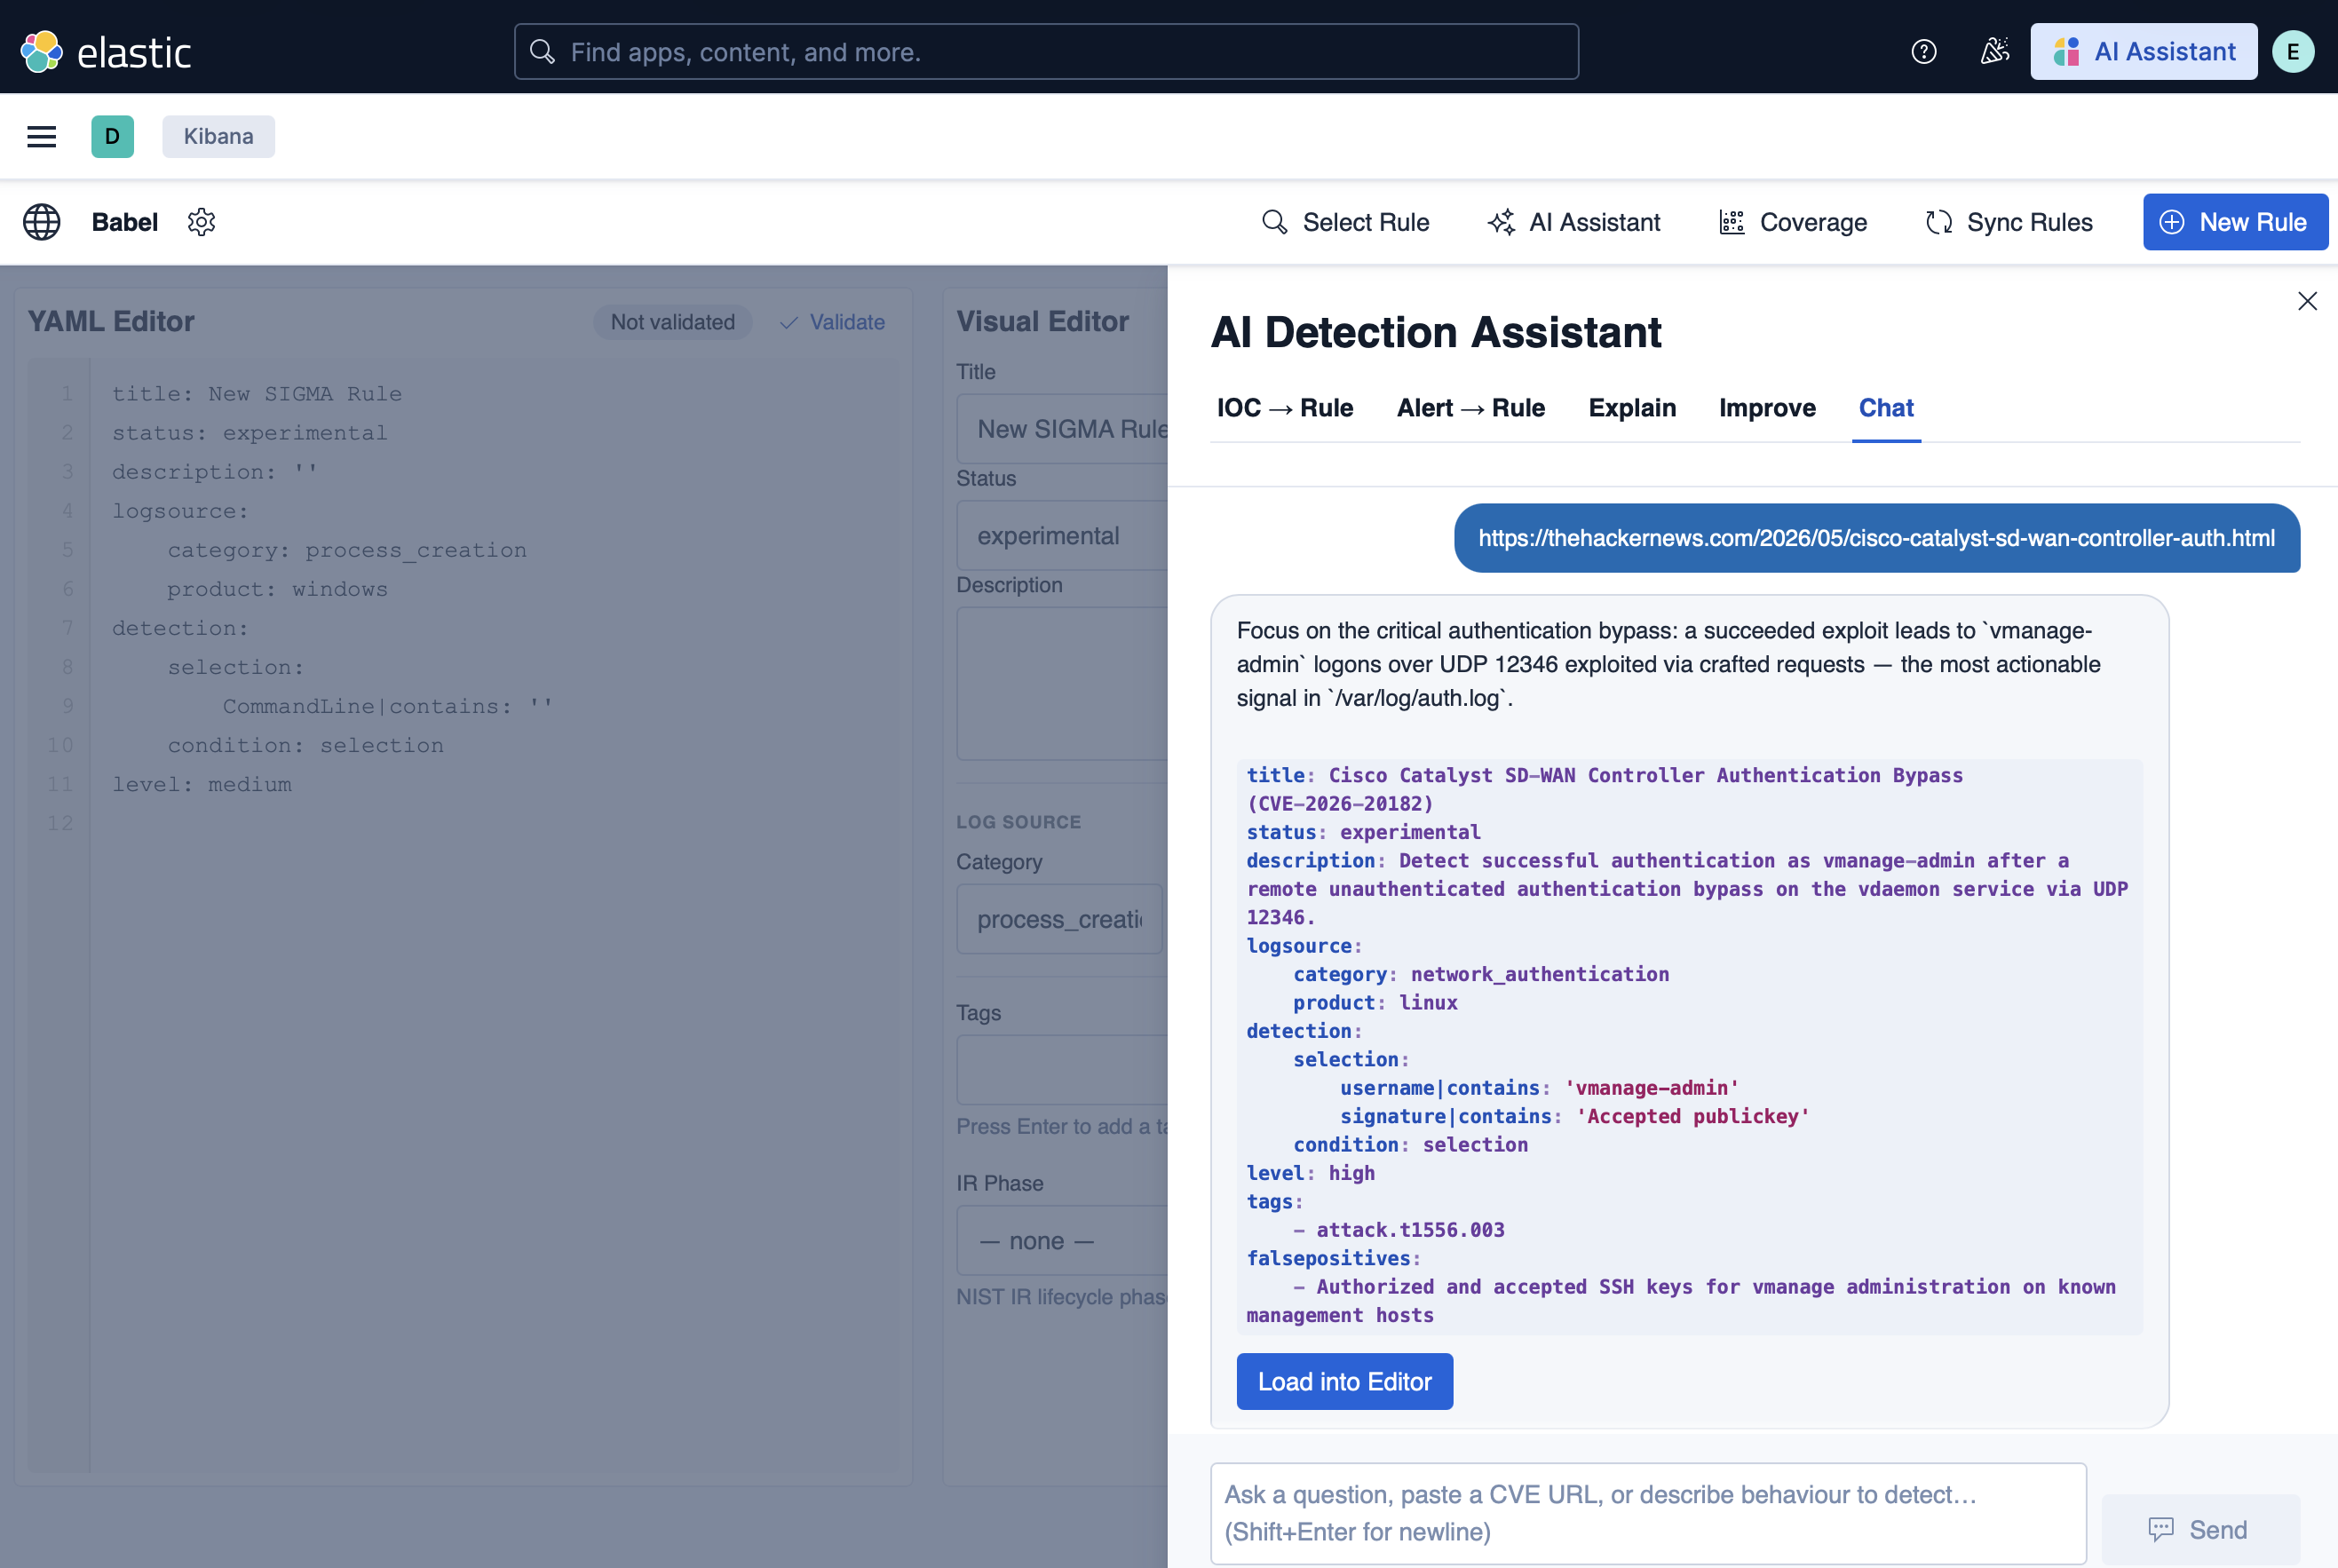Click the Babel globe icon
The height and width of the screenshot is (1568, 2338).
[42, 222]
